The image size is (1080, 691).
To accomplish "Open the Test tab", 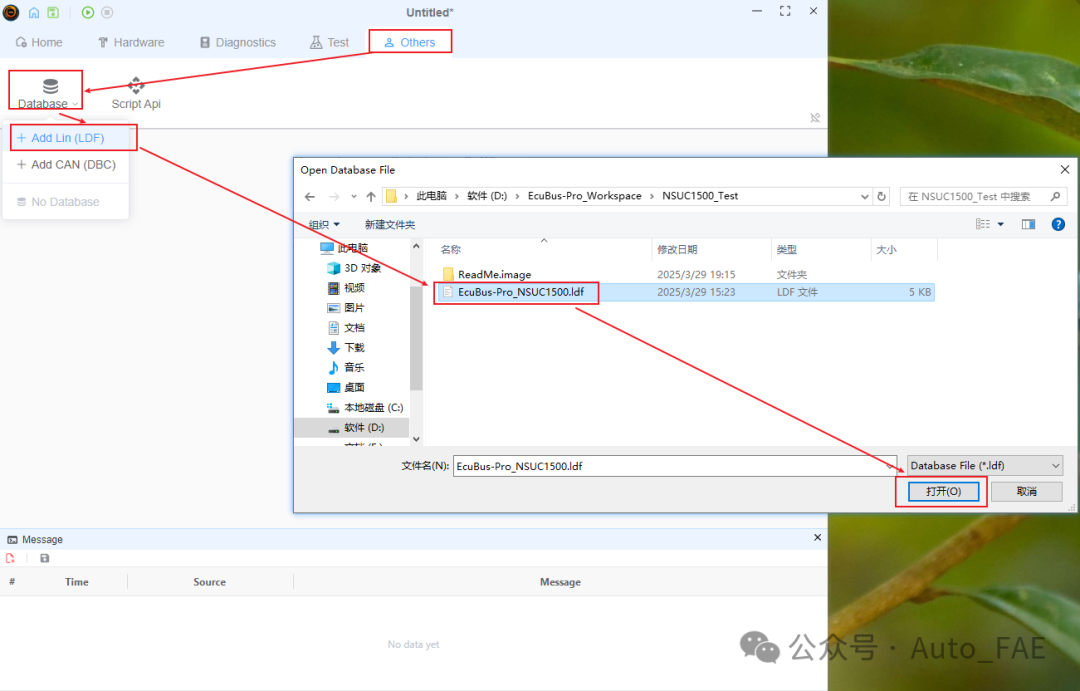I will [x=329, y=42].
